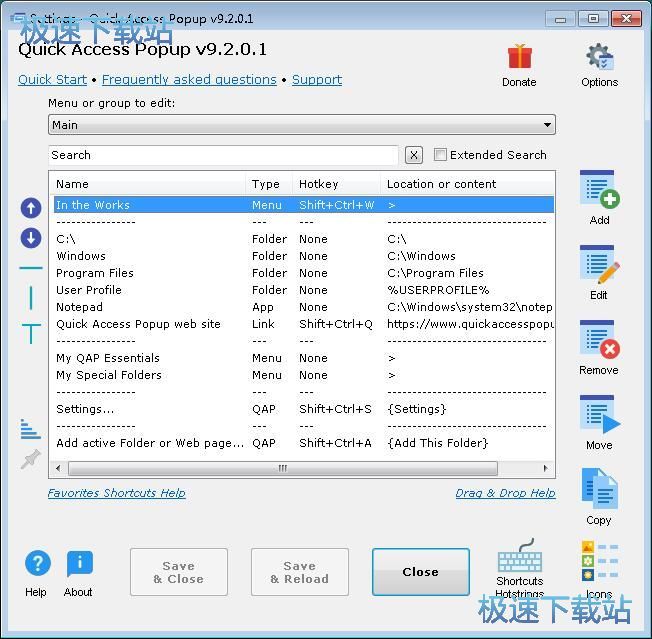Insert a text separator T icon
This screenshot has width=652, height=639.
tap(31, 333)
